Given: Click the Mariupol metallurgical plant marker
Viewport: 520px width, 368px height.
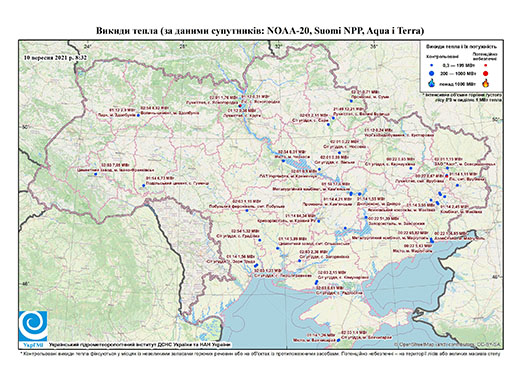Looking at the screenshot, I should (x=431, y=239).
